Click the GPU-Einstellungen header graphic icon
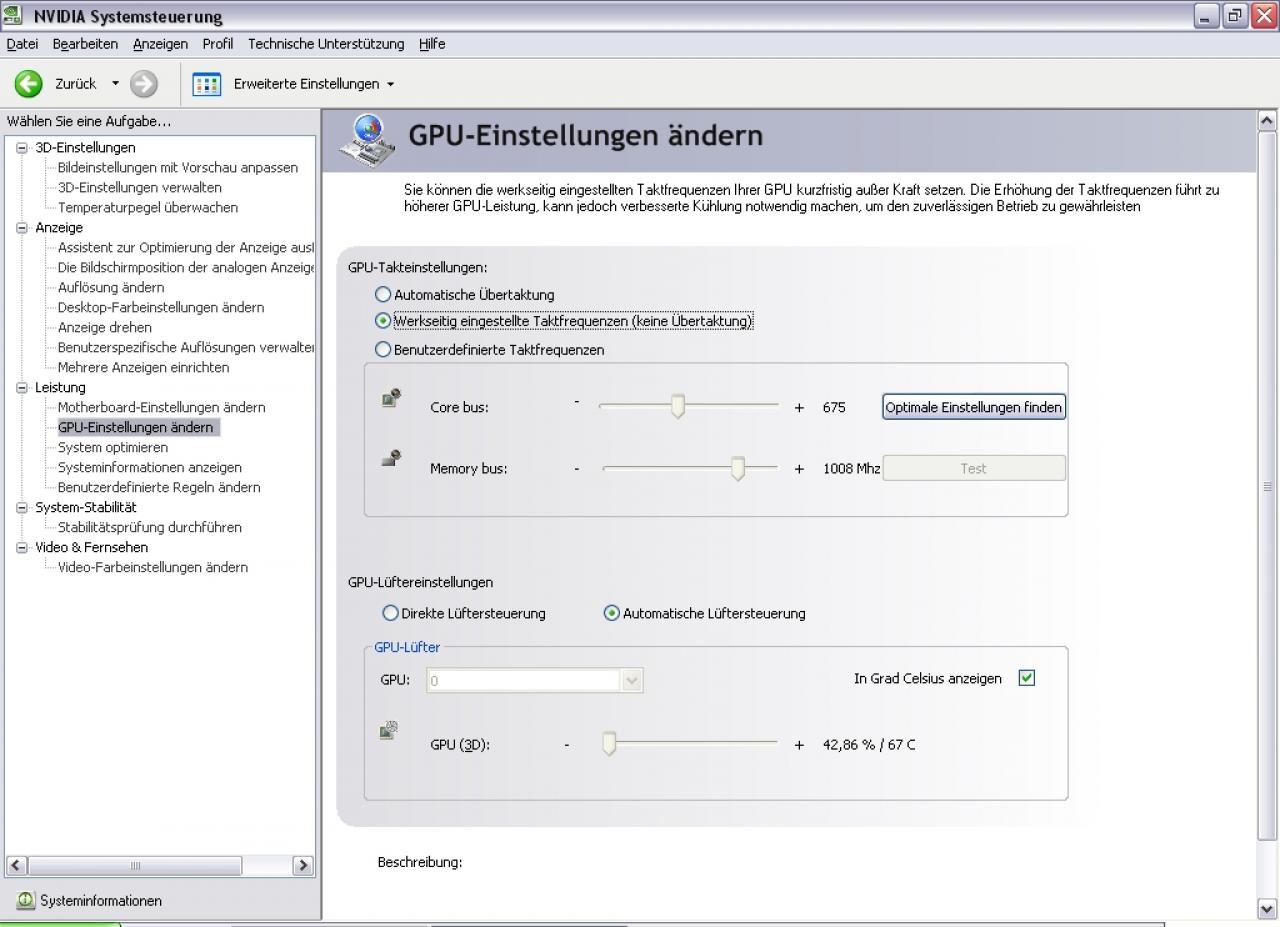Viewport: 1280px width, 927px height. (366, 139)
